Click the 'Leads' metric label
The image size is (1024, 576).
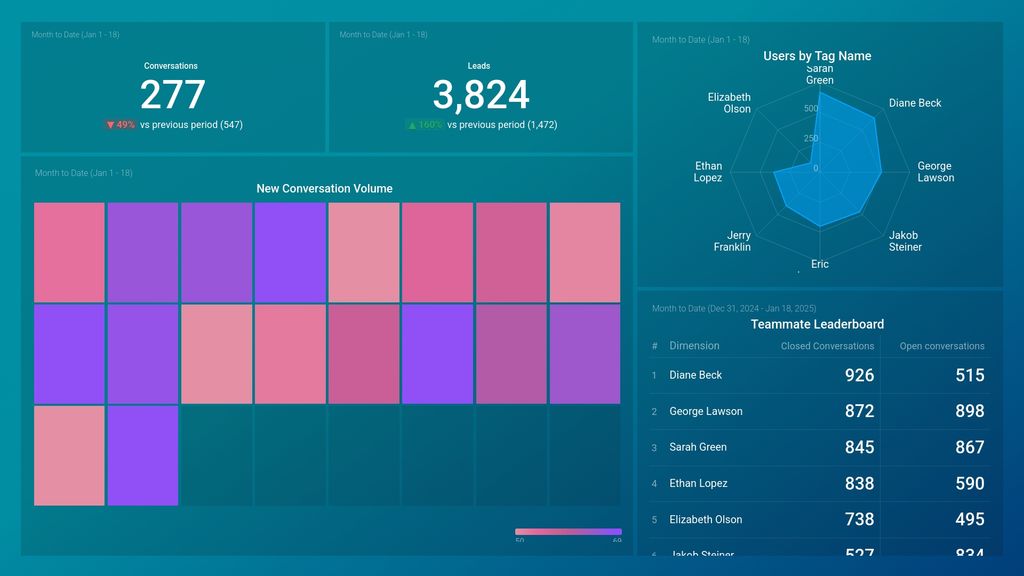pyautogui.click(x=479, y=66)
